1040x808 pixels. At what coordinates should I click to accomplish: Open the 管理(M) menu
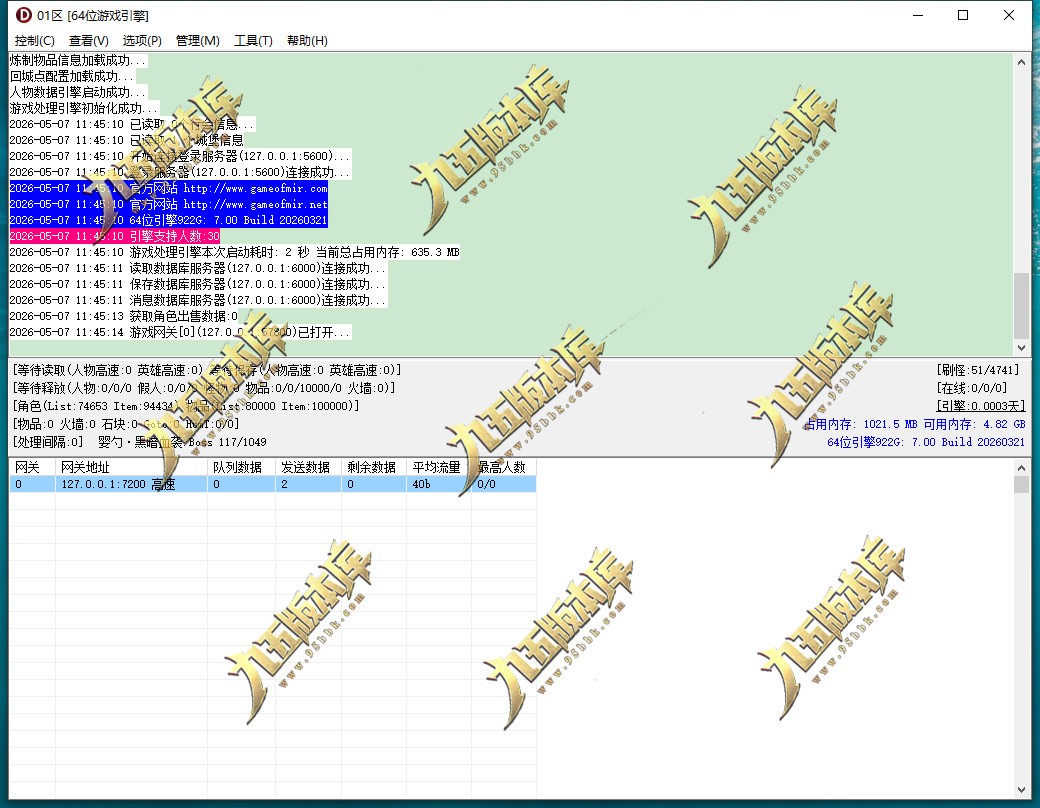coord(197,40)
